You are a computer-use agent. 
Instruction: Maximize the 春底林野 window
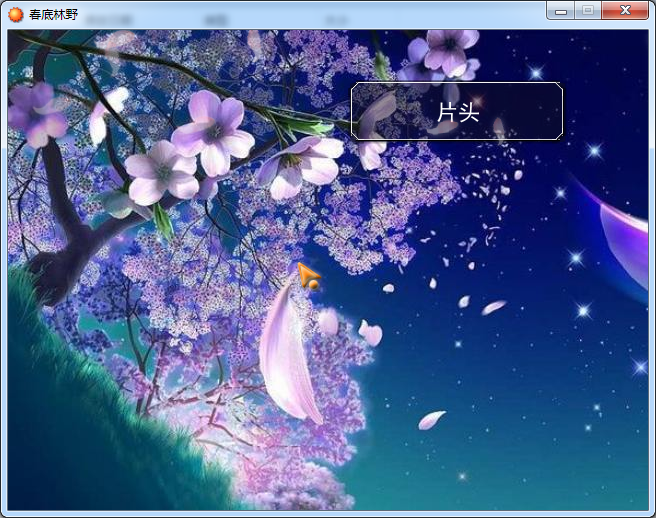pos(588,10)
